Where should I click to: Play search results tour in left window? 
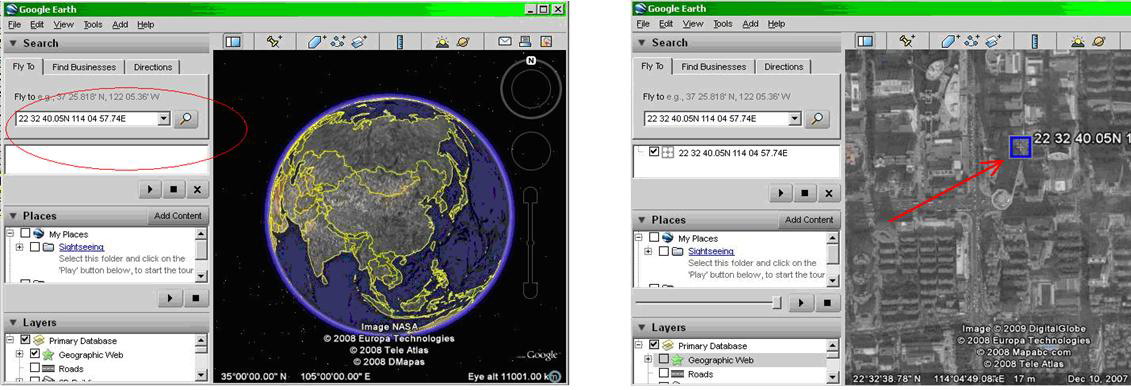pyautogui.click(x=149, y=189)
